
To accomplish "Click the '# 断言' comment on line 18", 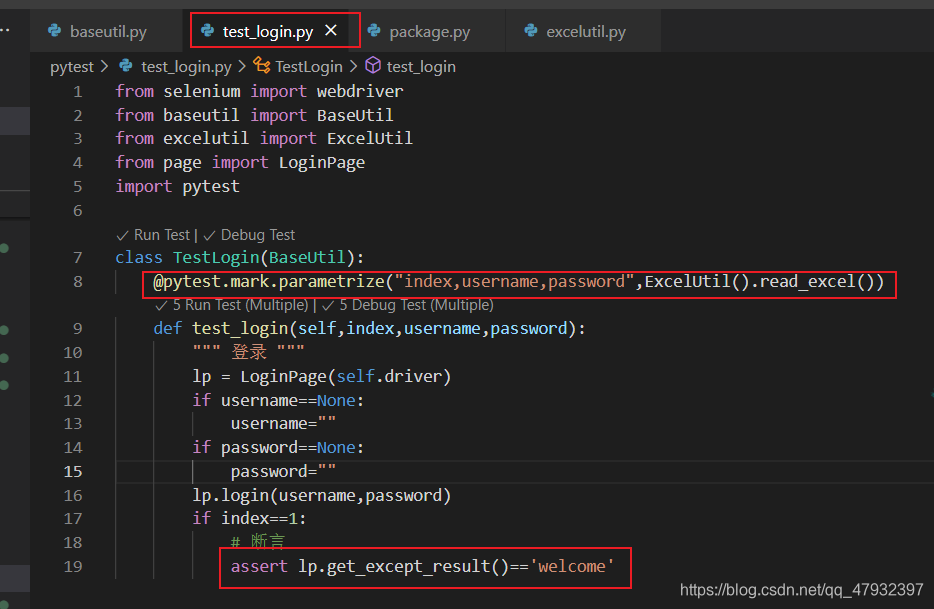I will pos(258,541).
